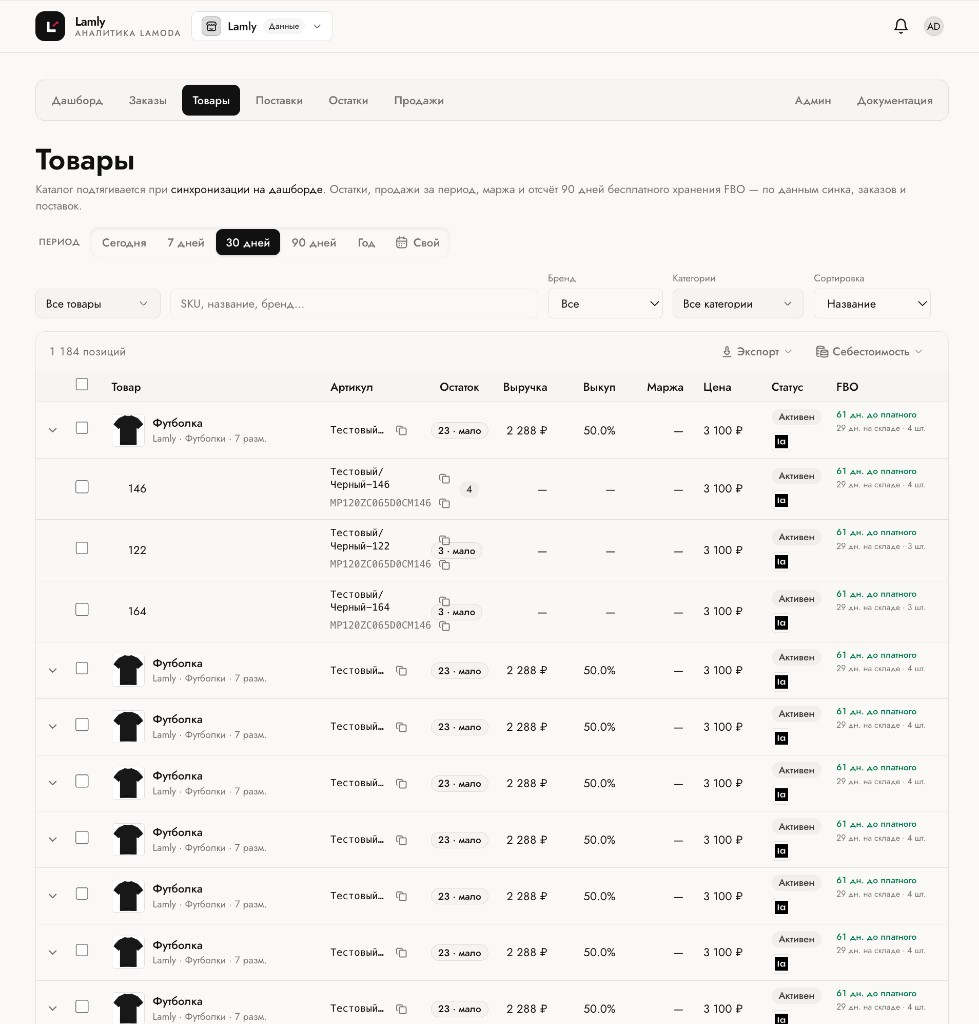Click the Артикул column header
Viewport: 979px width, 1024px height.
coord(351,387)
